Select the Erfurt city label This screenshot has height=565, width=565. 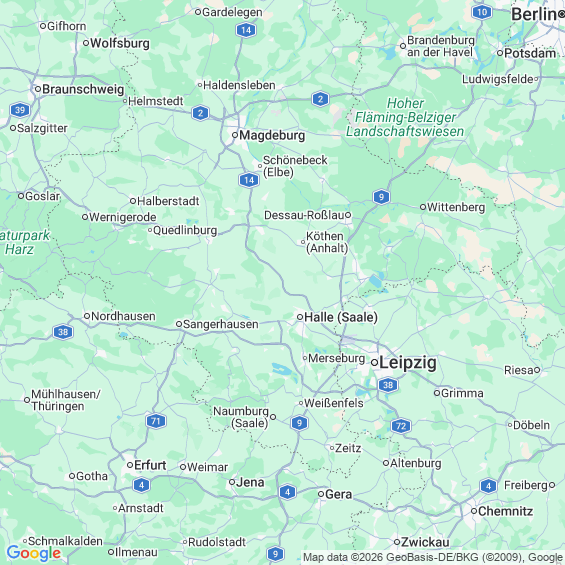[x=150, y=465]
